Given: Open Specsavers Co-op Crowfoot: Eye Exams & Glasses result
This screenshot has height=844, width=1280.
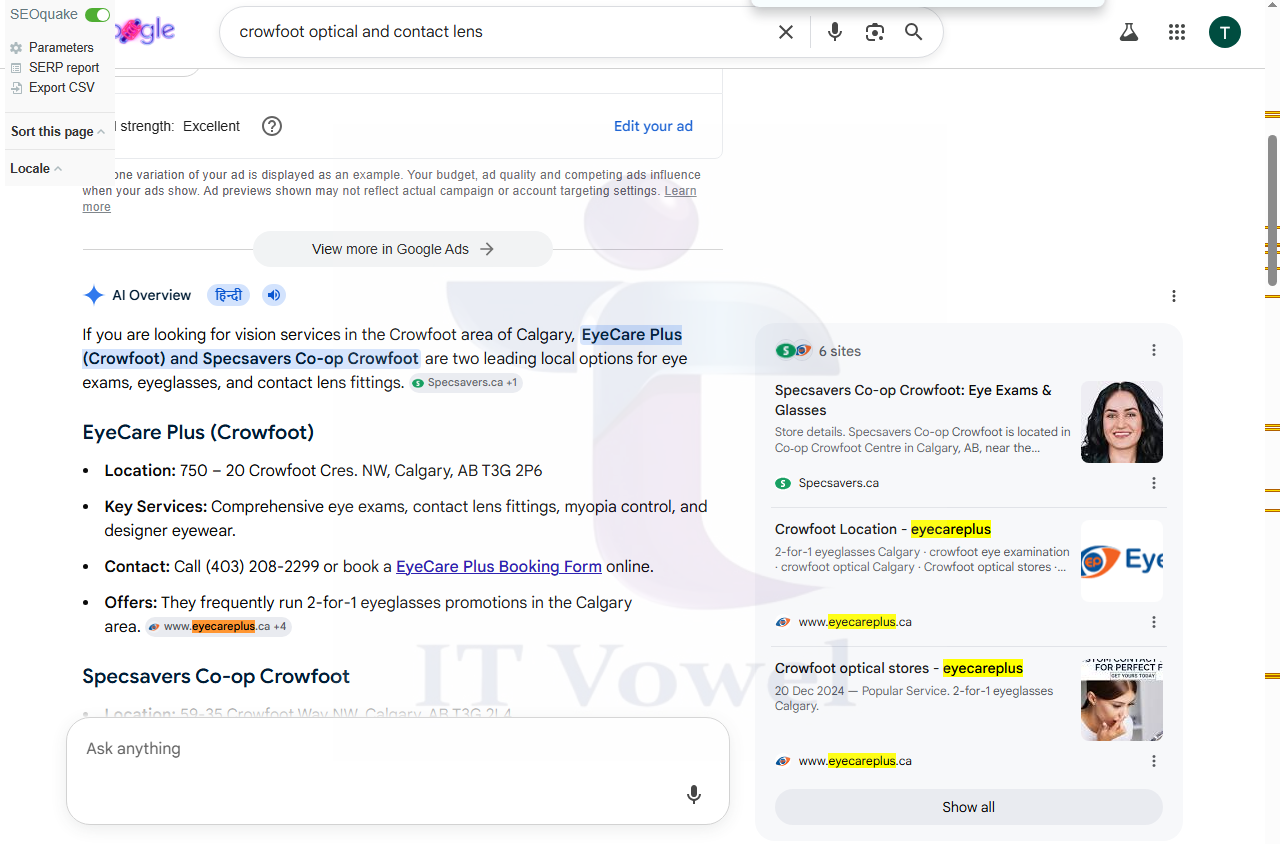Looking at the screenshot, I should (913, 400).
